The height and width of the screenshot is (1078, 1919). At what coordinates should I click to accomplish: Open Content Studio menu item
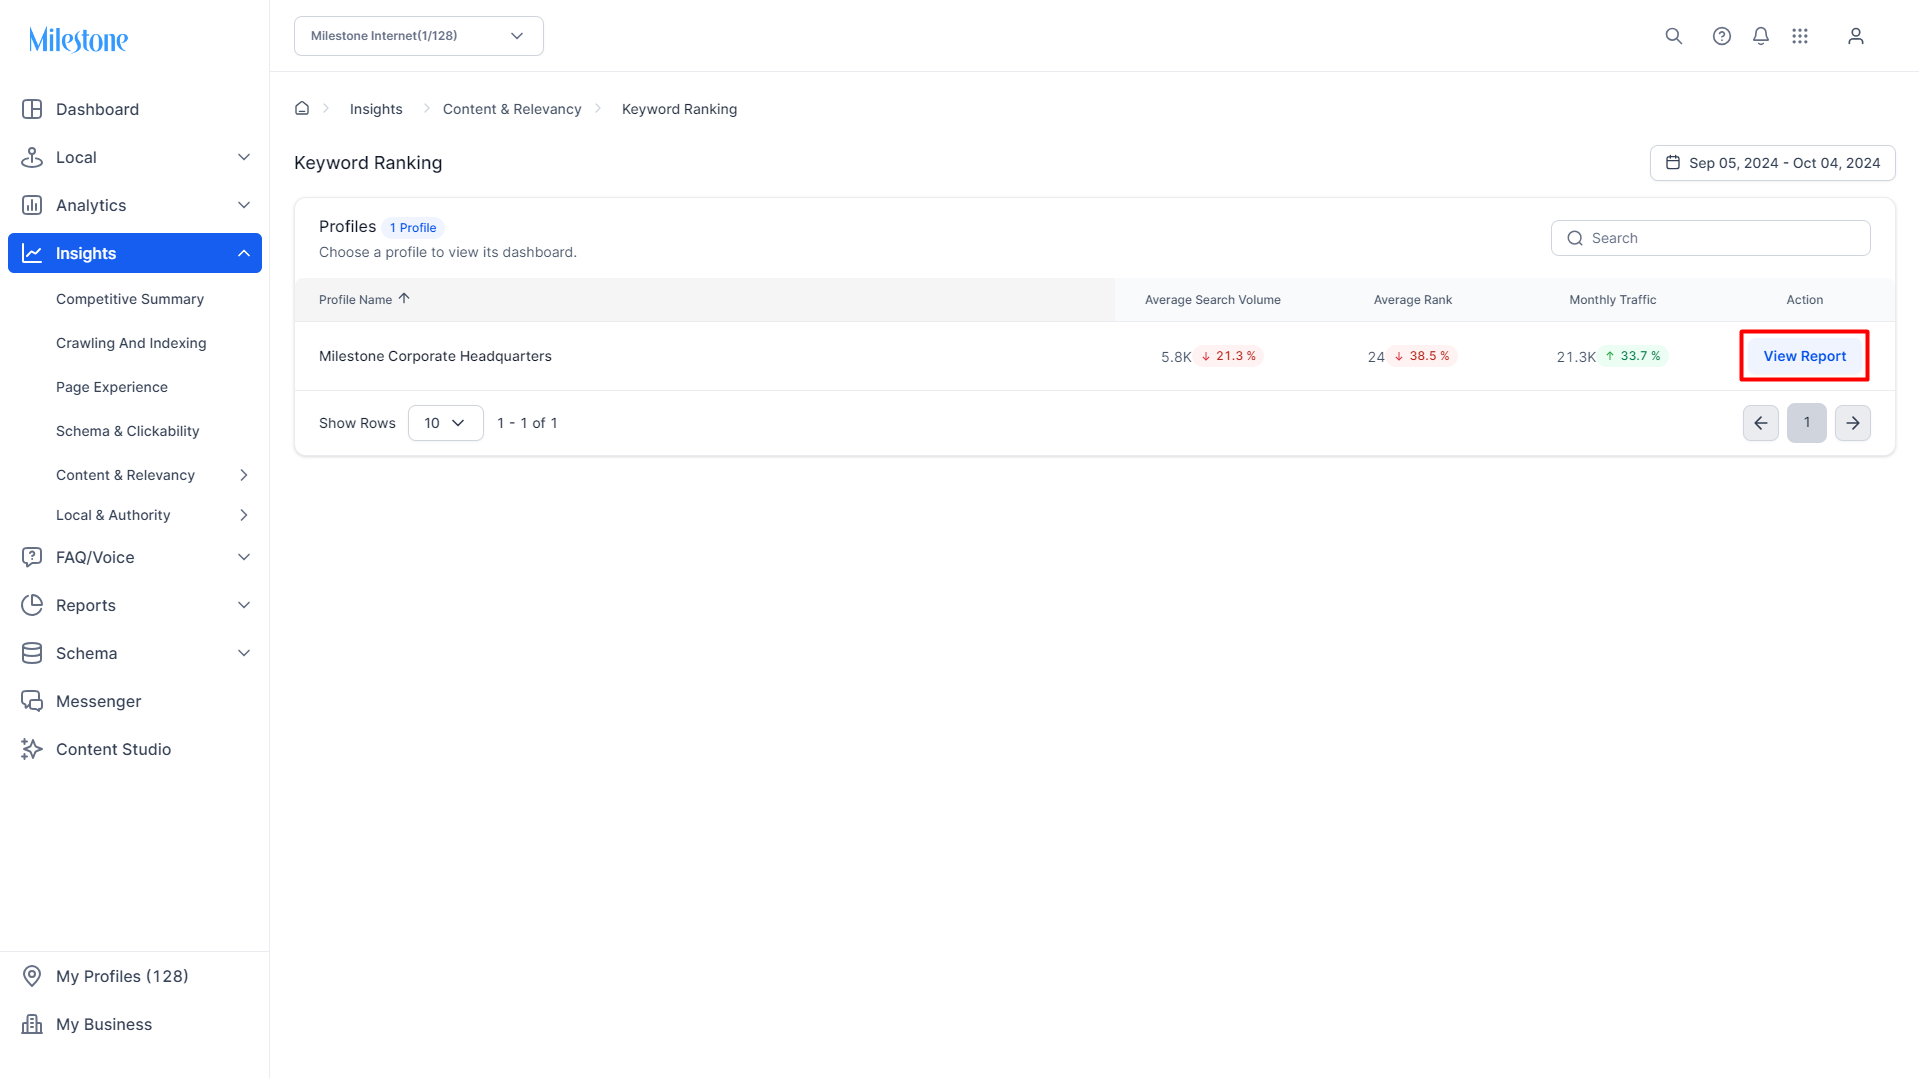tap(114, 749)
